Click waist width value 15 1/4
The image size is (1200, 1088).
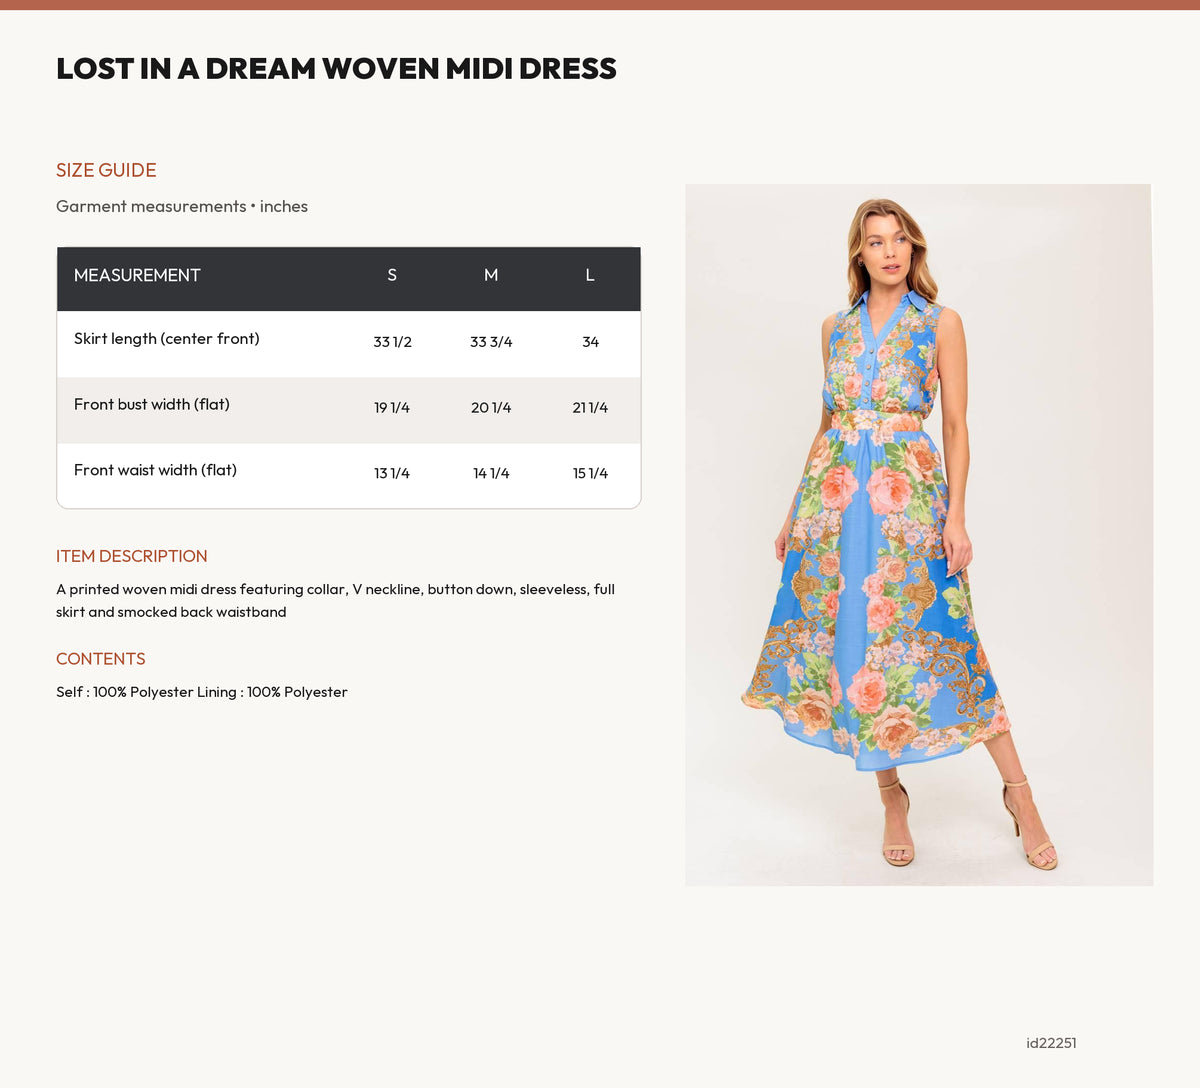click(x=590, y=474)
